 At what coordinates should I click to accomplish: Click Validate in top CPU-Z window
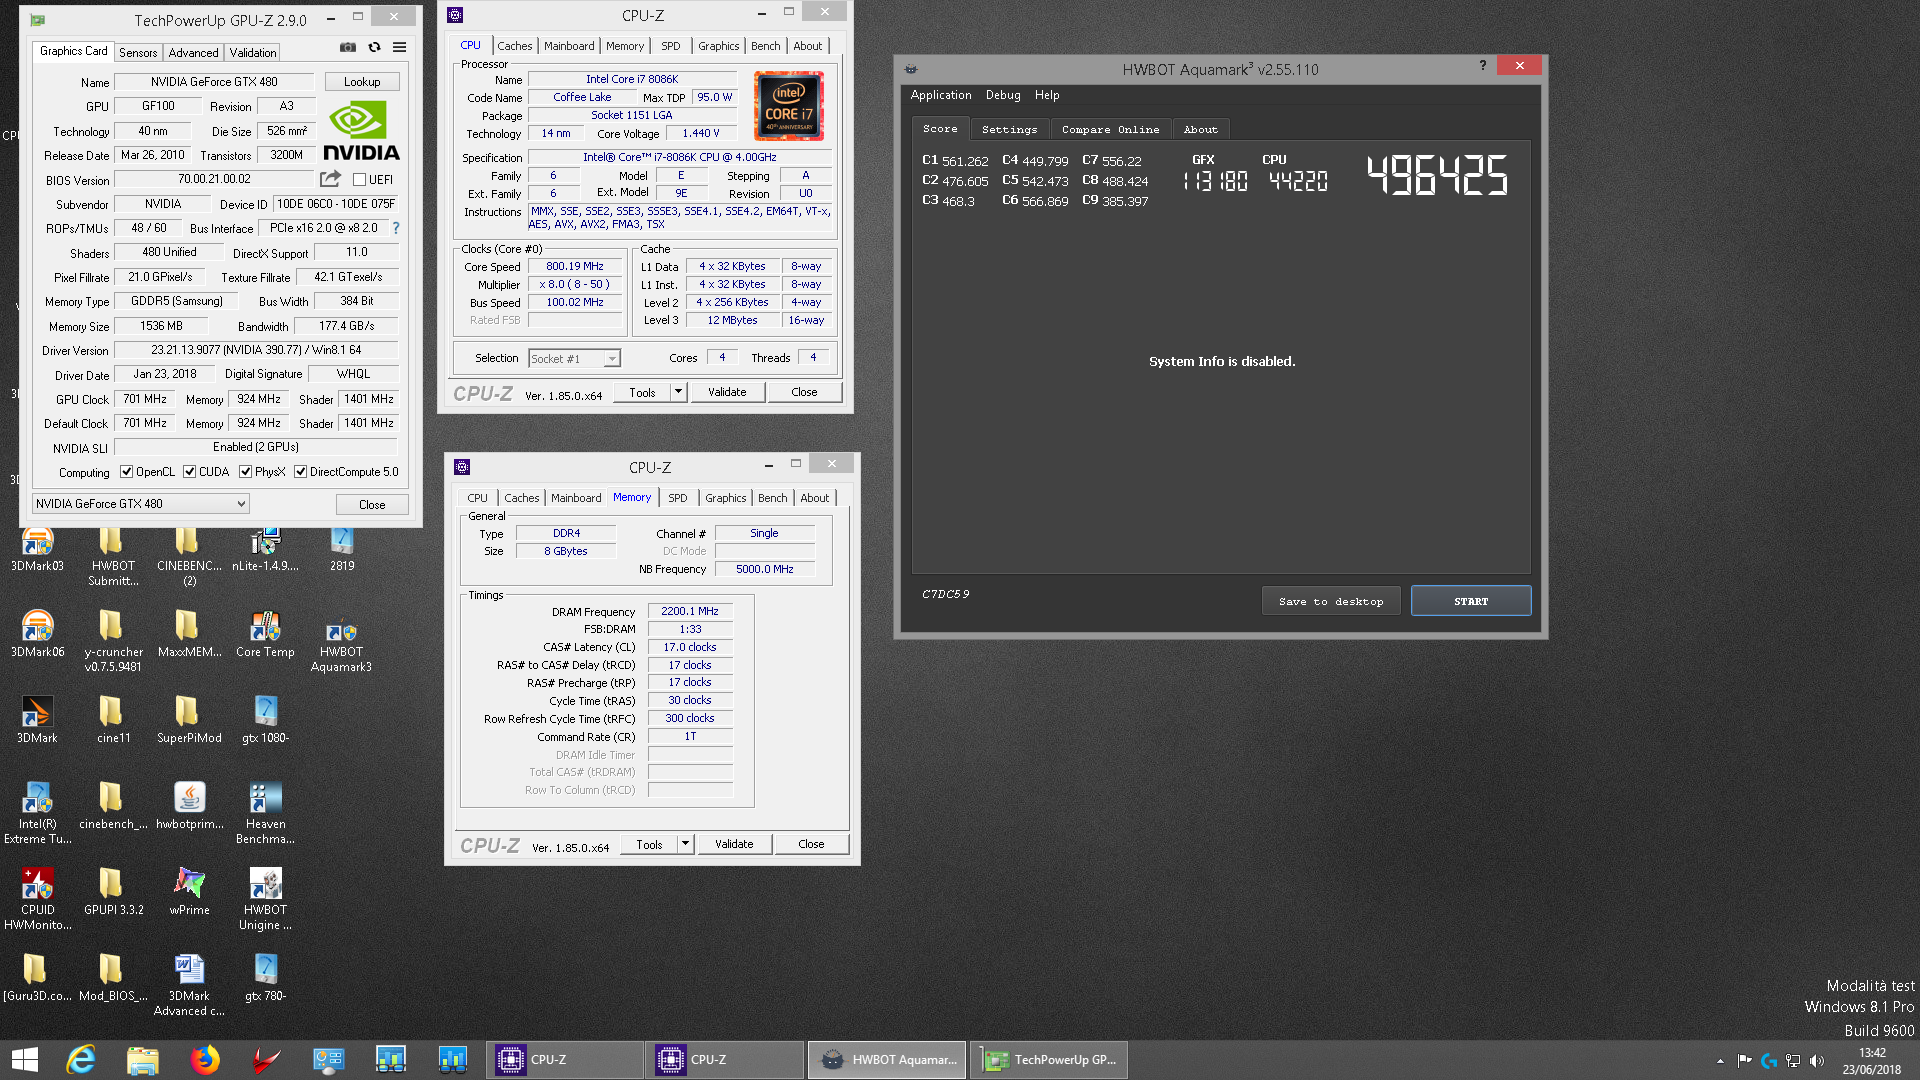[727, 392]
